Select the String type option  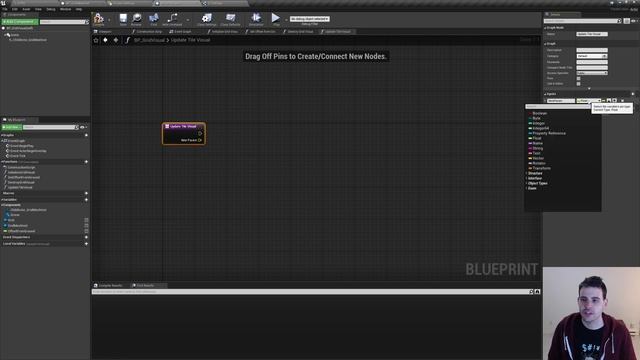point(536,148)
